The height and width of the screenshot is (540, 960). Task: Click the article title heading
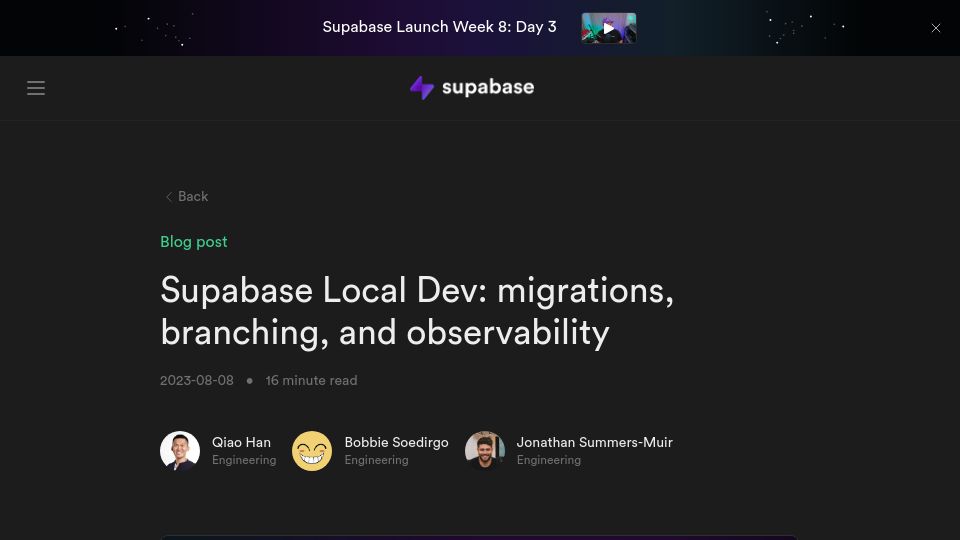[x=417, y=311]
